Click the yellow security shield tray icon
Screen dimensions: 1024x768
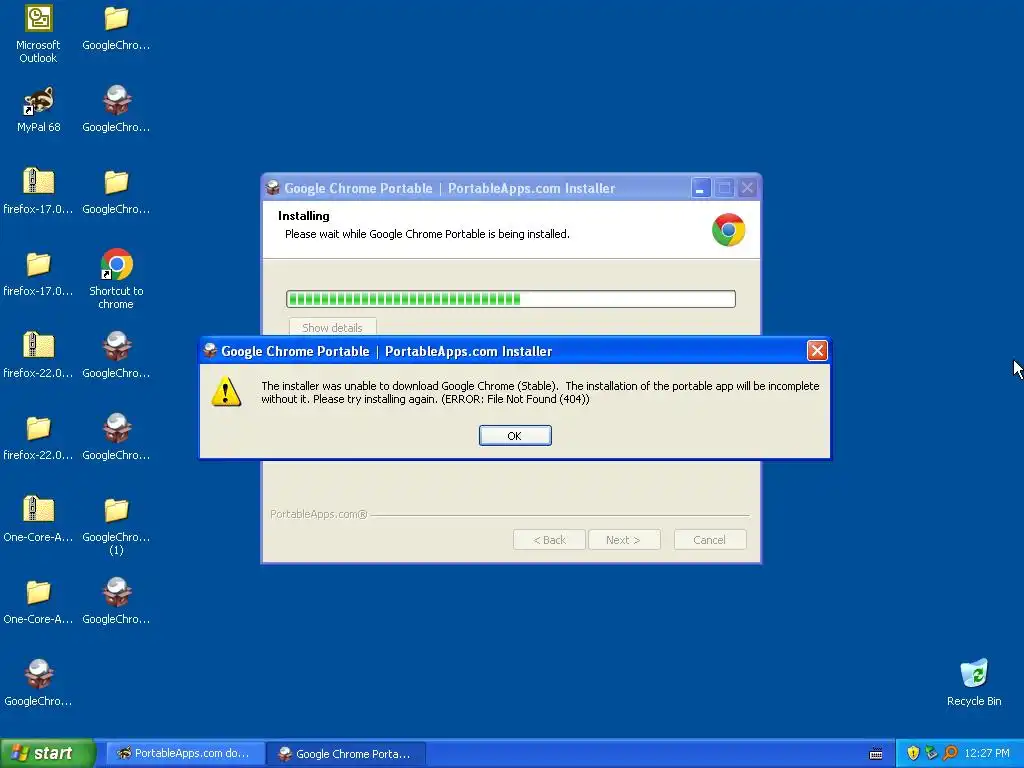pyautogui.click(x=913, y=753)
